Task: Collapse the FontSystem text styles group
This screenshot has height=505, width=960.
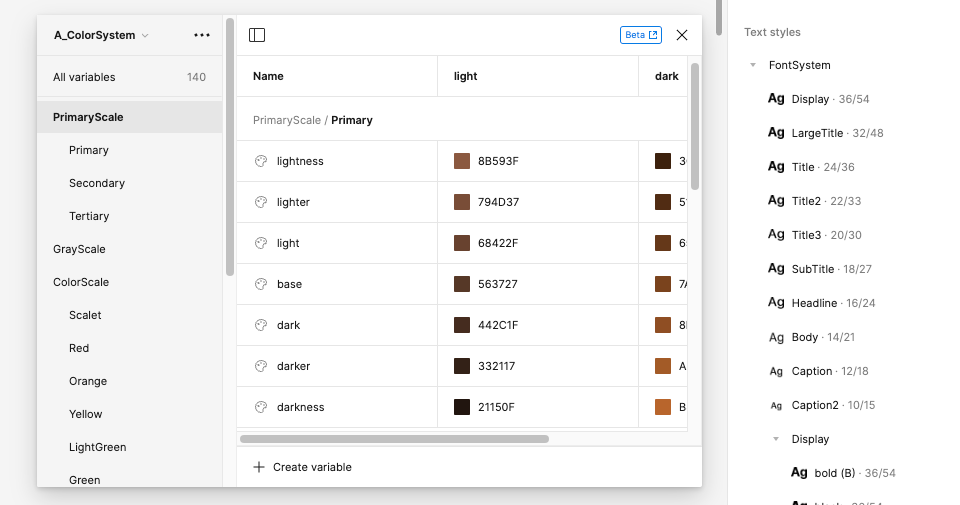Action: (752, 66)
